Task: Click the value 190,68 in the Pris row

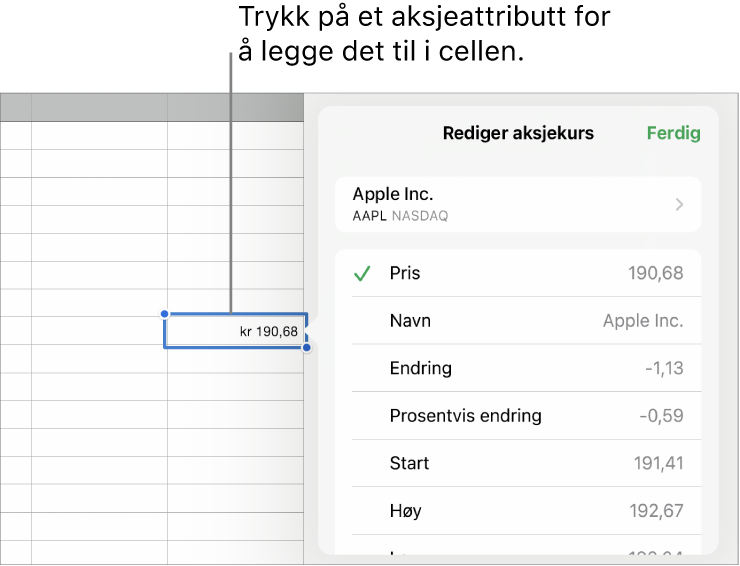Action: [656, 273]
